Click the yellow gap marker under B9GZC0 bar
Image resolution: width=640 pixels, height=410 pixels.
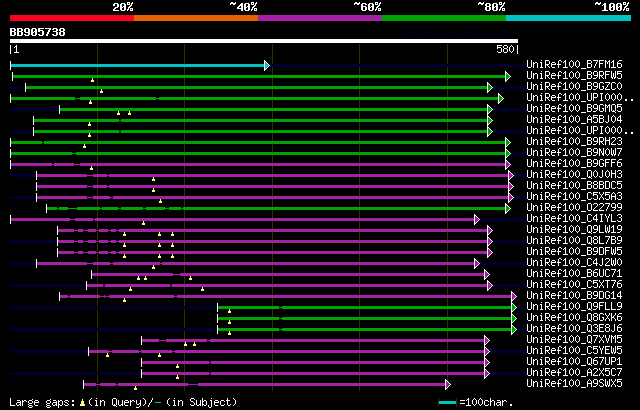[102, 91]
